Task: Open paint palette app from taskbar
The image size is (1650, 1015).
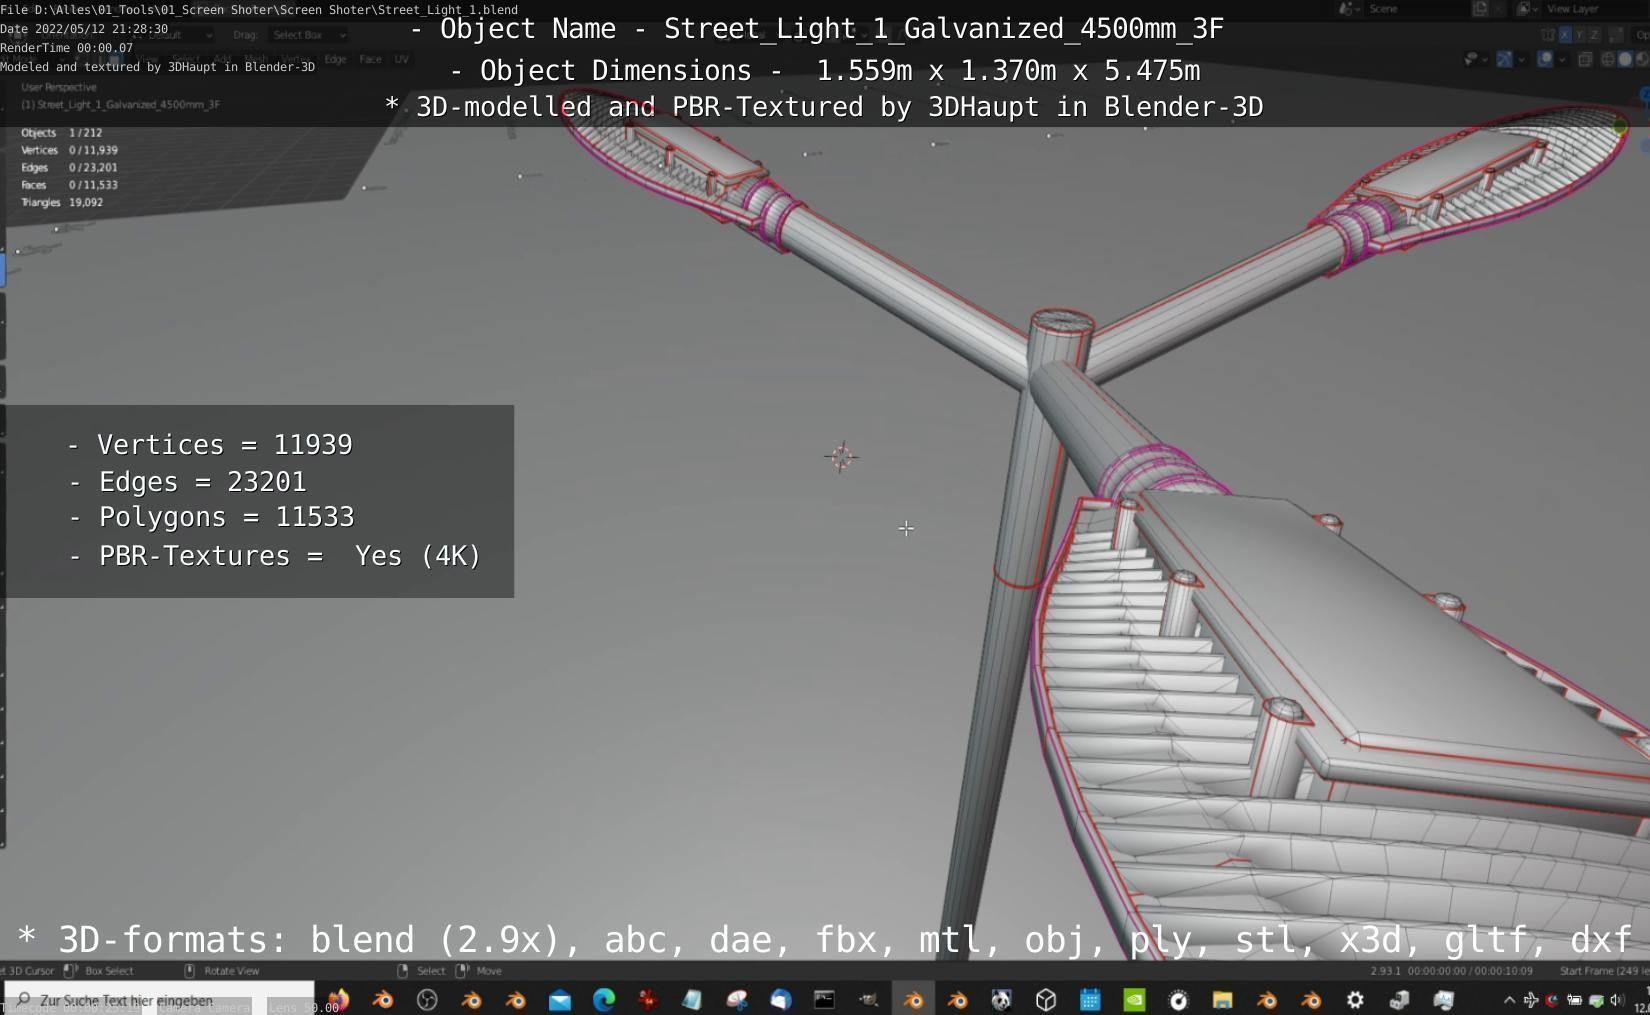Action: pyautogui.click(x=737, y=1000)
